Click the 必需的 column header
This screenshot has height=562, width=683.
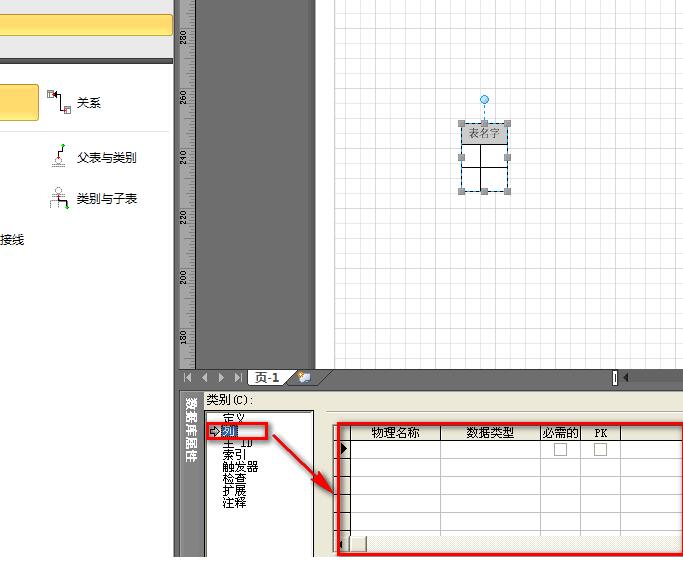(560, 433)
